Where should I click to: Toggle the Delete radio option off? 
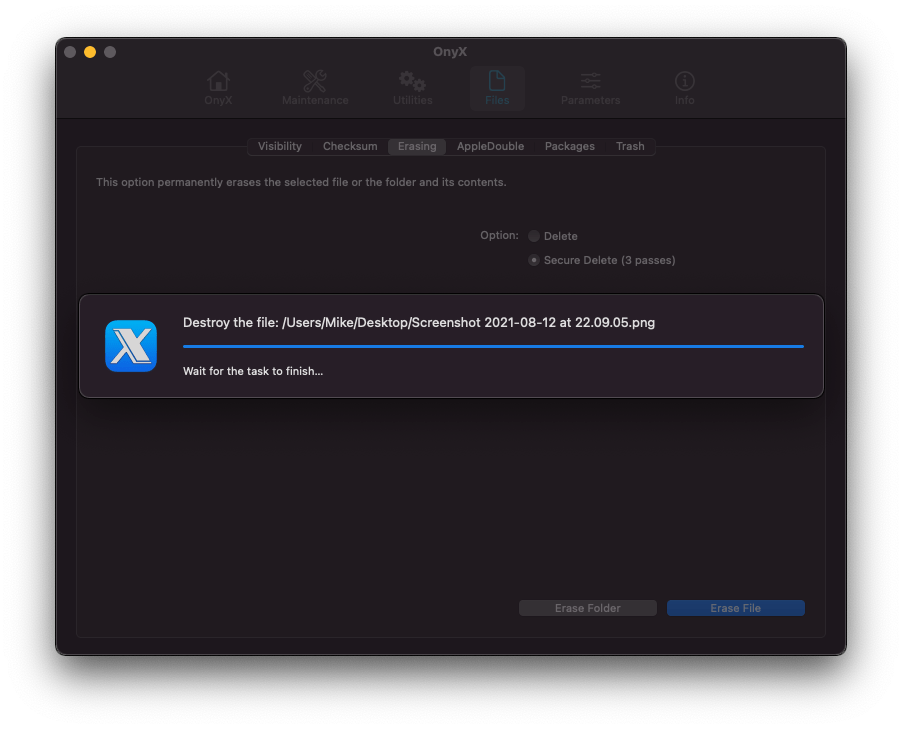click(x=534, y=236)
